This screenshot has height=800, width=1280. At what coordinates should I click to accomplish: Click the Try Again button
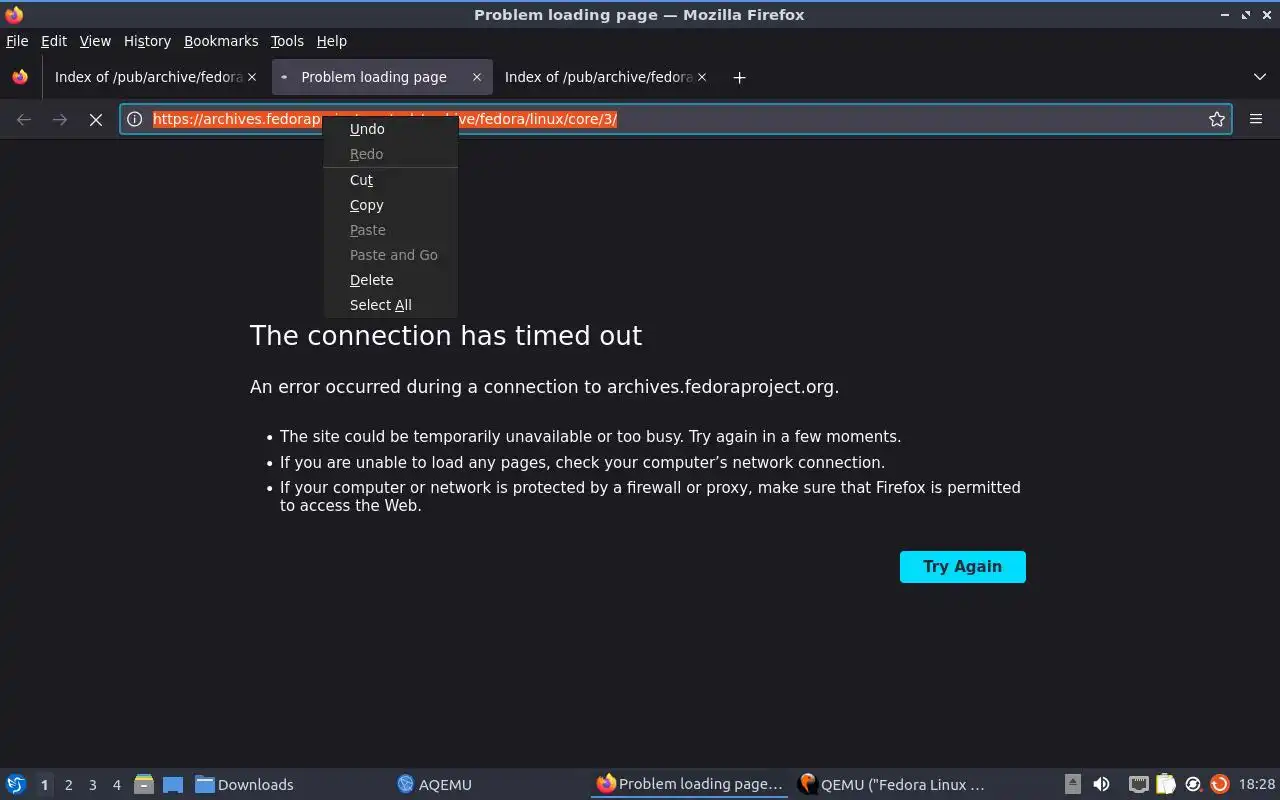[x=963, y=567]
